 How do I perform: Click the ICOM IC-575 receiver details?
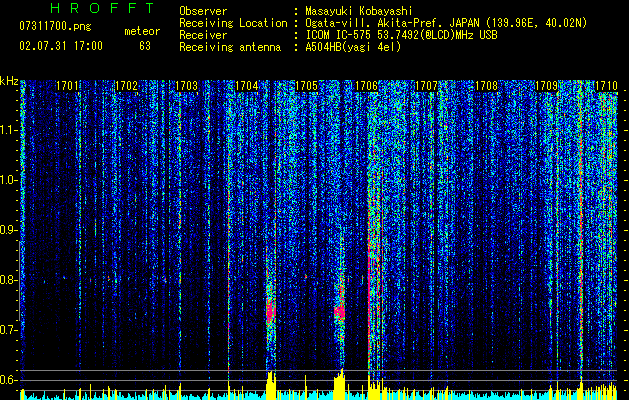coord(402,35)
